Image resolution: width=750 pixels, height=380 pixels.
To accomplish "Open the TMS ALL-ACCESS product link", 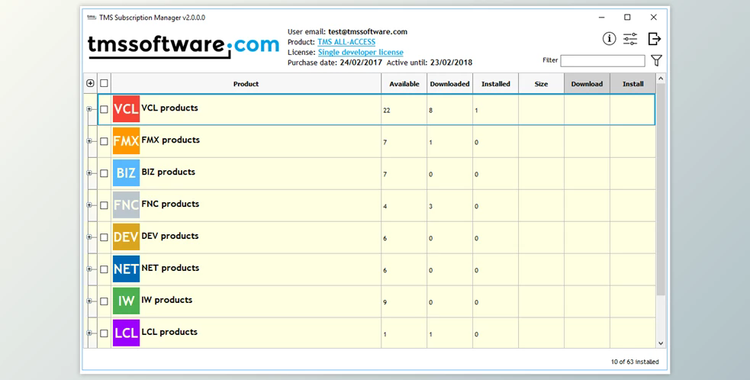I will pyautogui.click(x=346, y=42).
